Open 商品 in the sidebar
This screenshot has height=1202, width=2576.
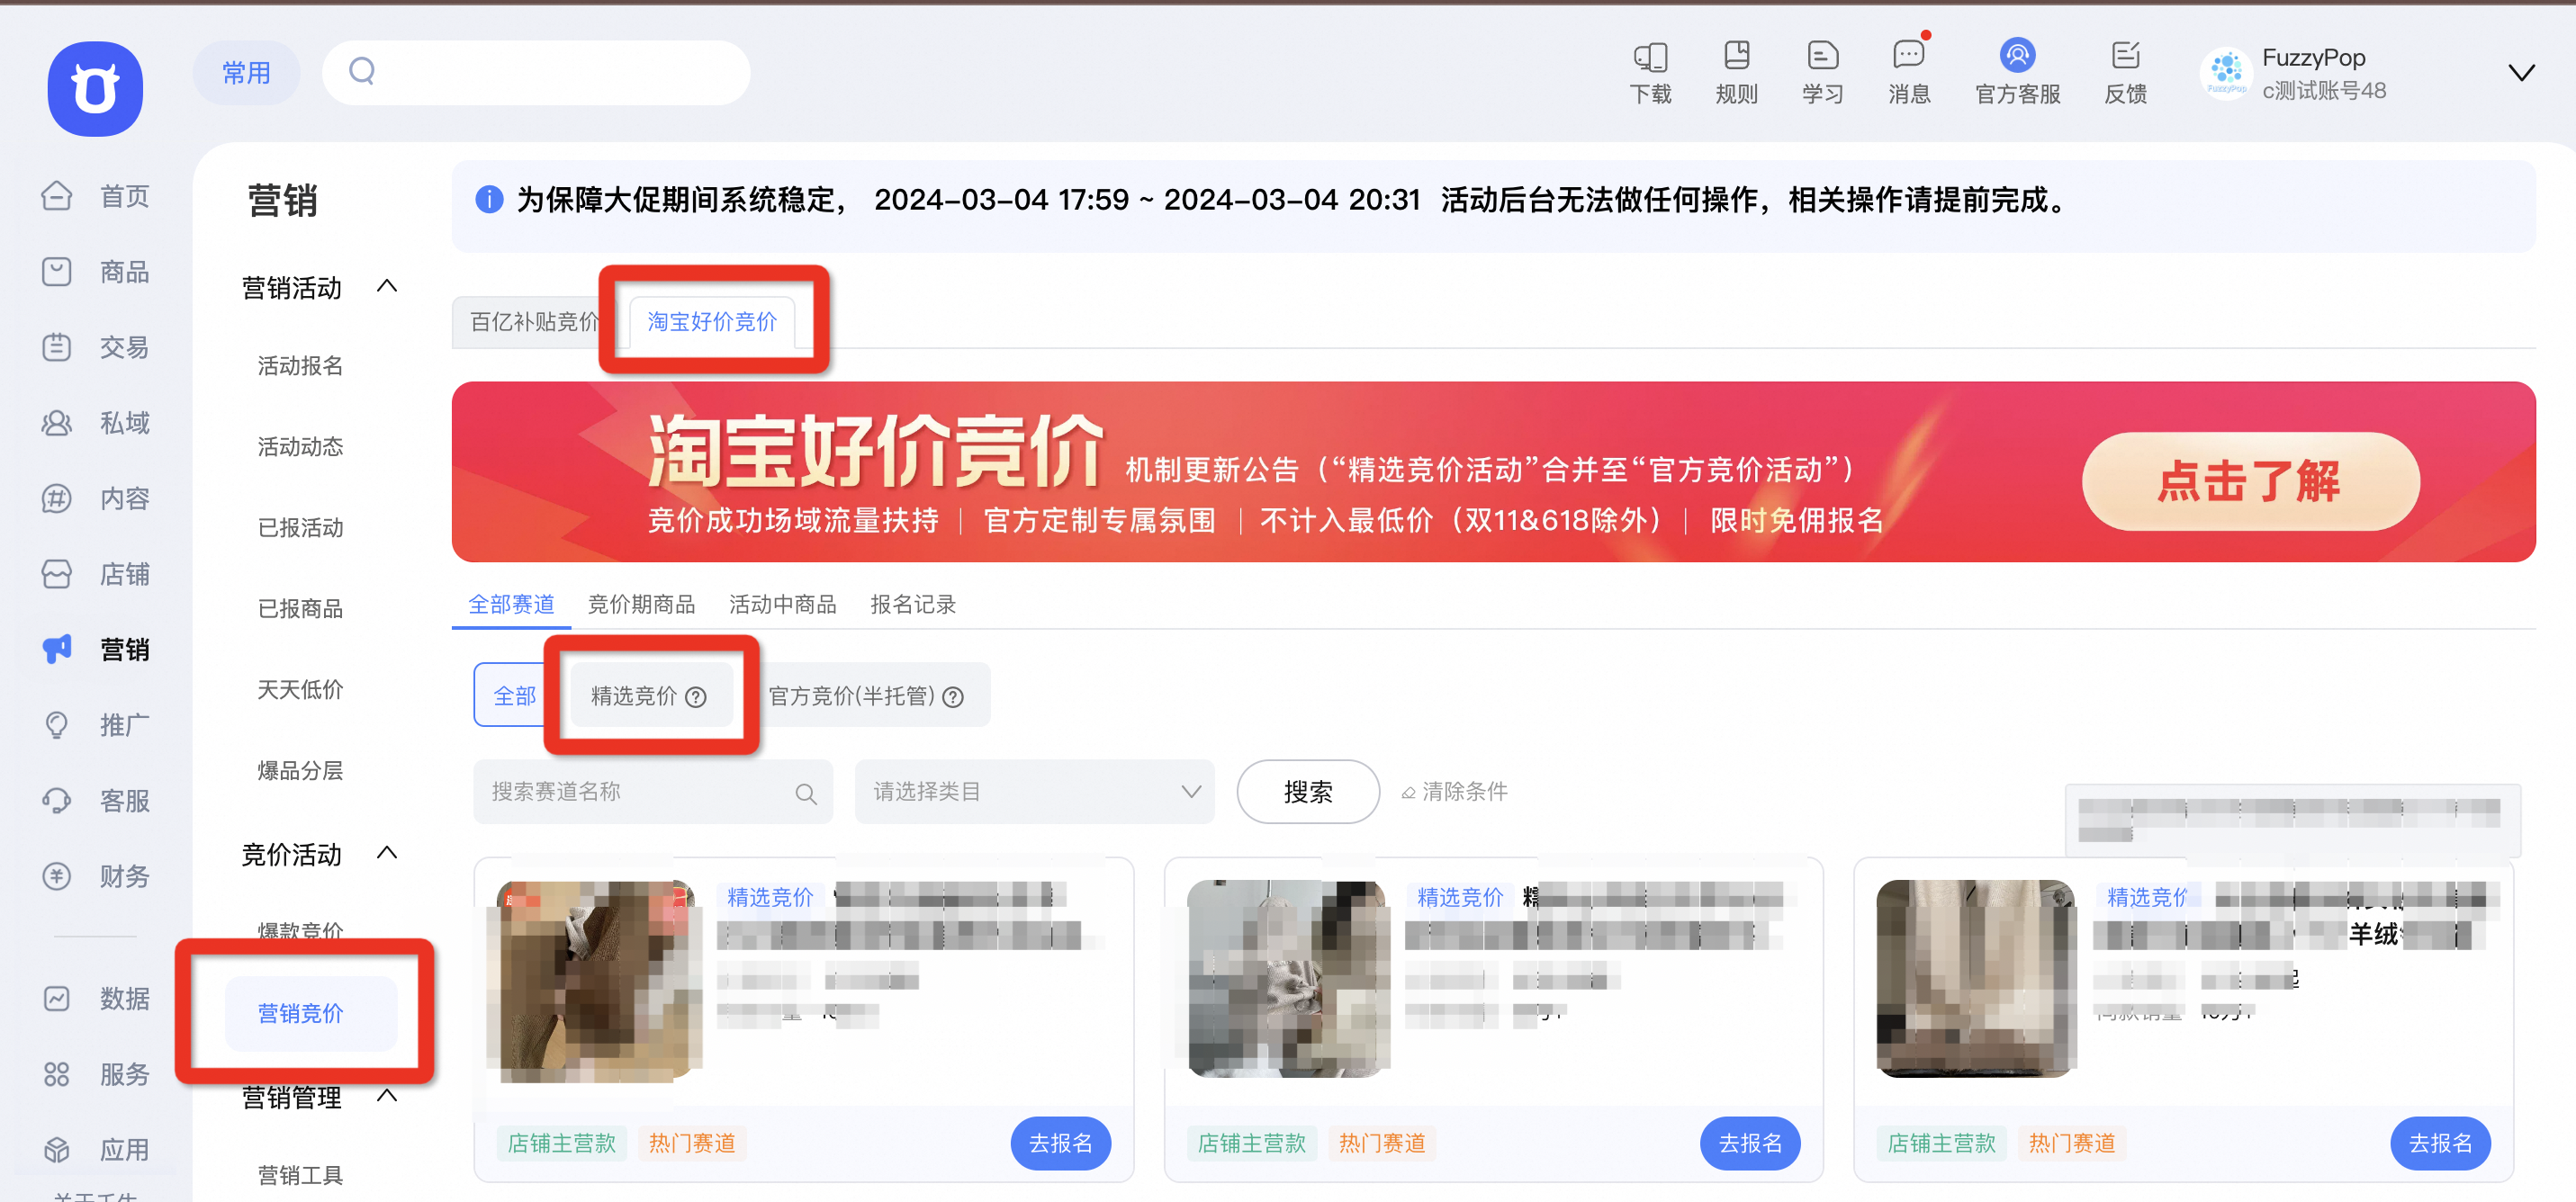[96, 271]
